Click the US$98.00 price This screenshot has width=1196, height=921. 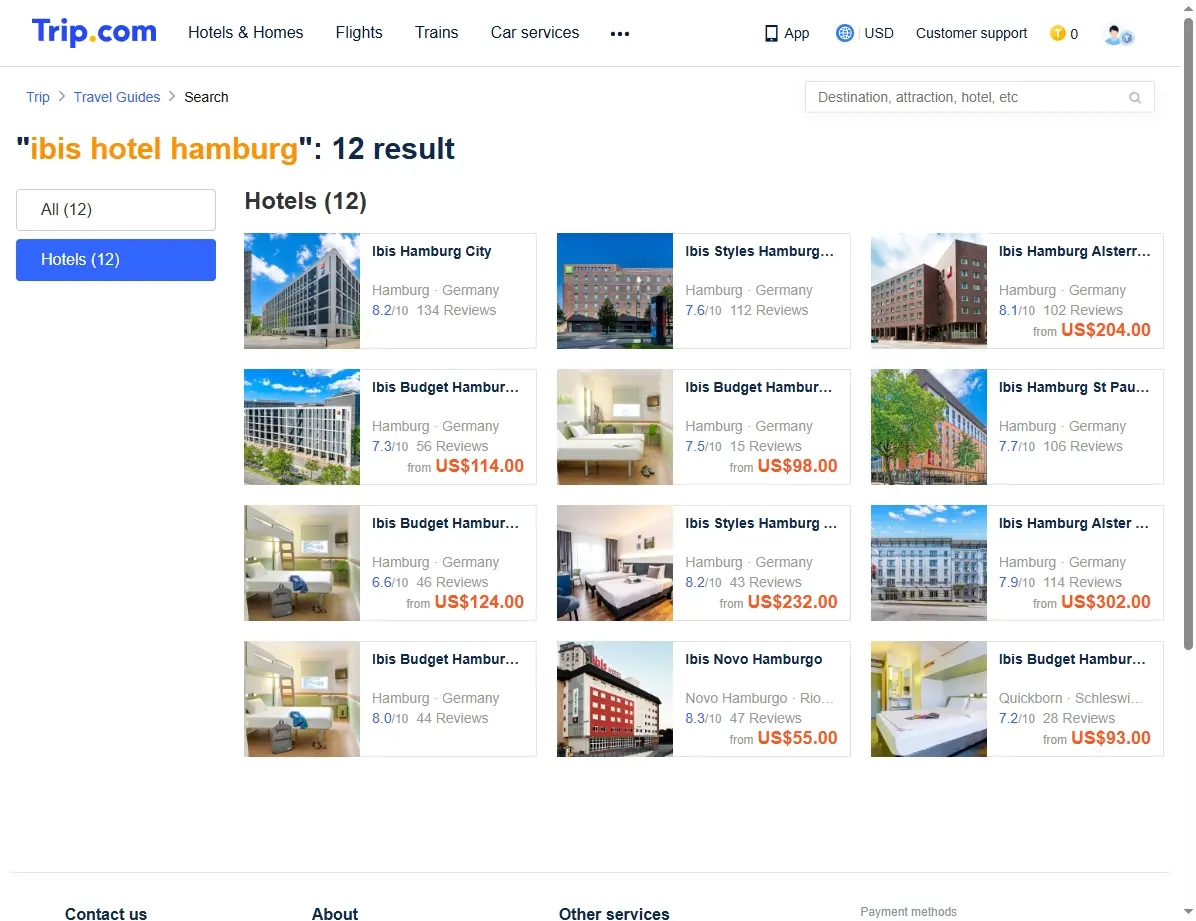797,466
